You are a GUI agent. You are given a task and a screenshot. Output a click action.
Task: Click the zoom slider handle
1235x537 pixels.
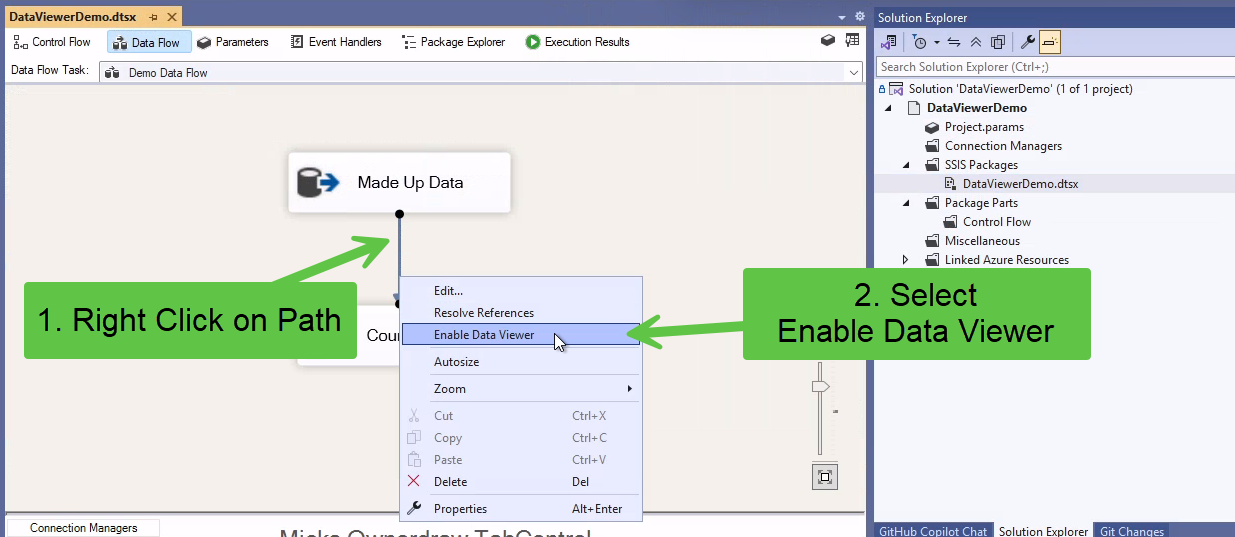pos(820,386)
